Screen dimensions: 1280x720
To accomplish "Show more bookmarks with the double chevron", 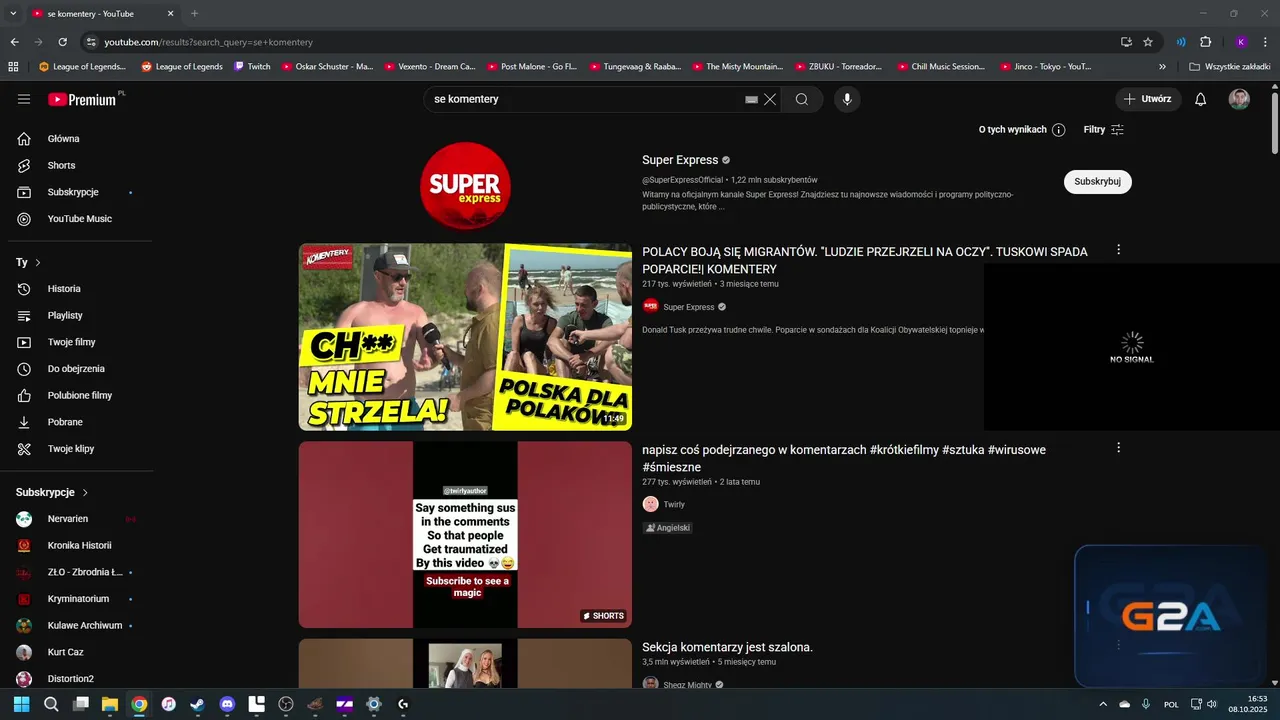I will point(1162,67).
